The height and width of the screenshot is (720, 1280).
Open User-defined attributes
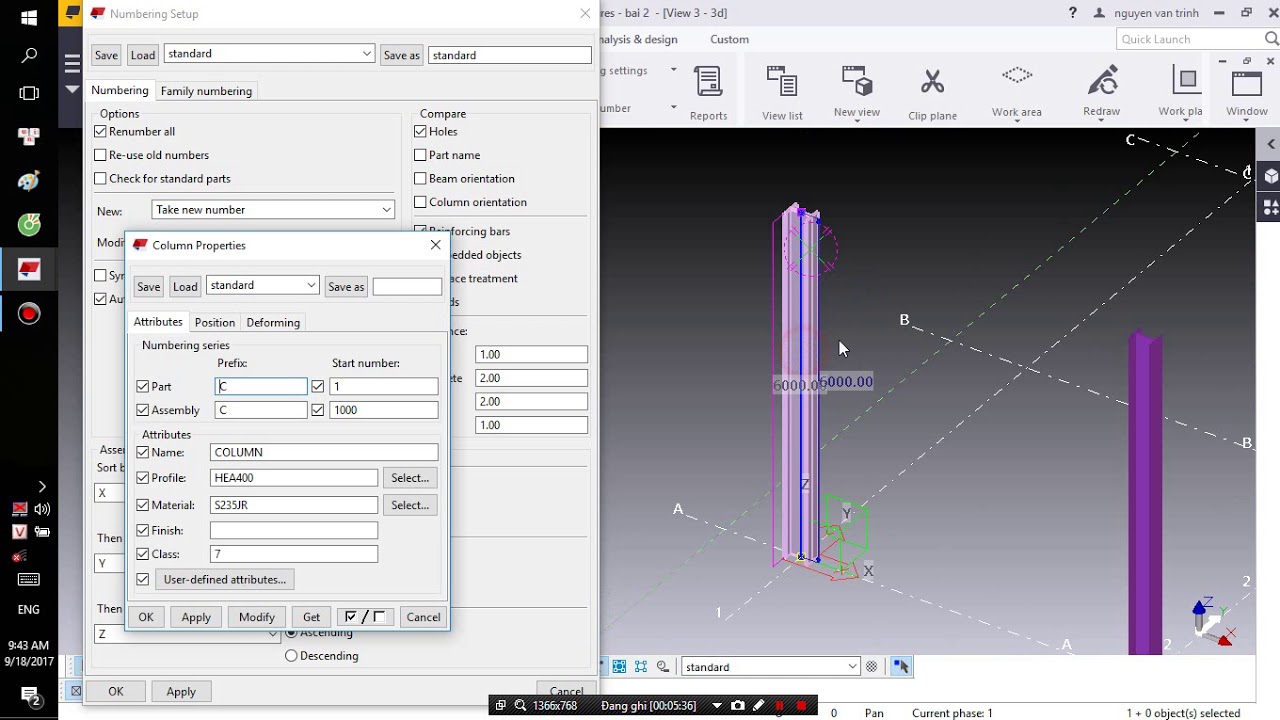225,580
